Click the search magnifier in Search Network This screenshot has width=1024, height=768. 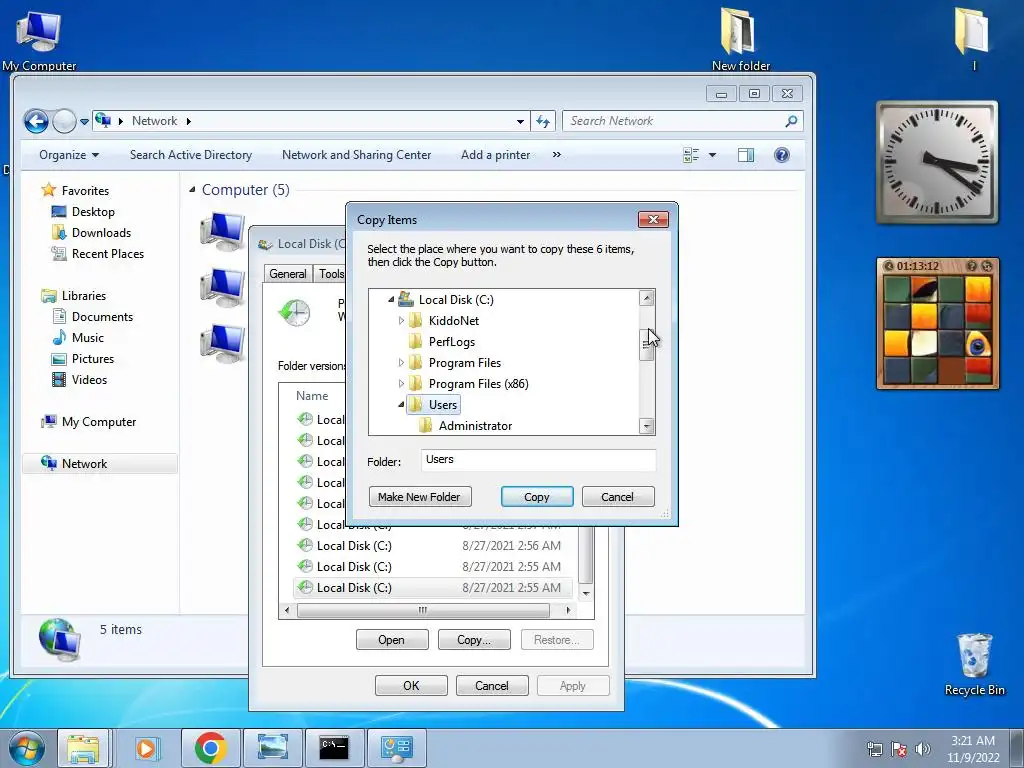[x=791, y=121]
